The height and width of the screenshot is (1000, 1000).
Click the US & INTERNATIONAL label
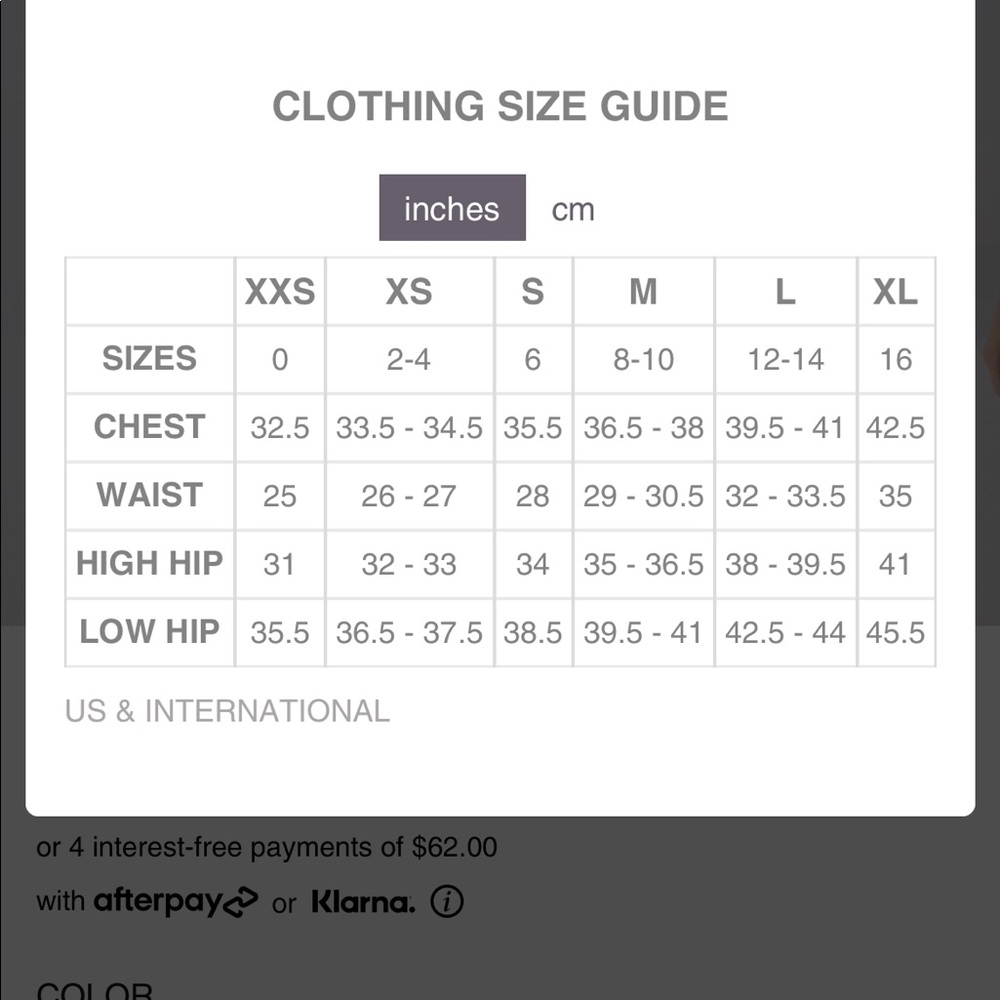point(227,710)
